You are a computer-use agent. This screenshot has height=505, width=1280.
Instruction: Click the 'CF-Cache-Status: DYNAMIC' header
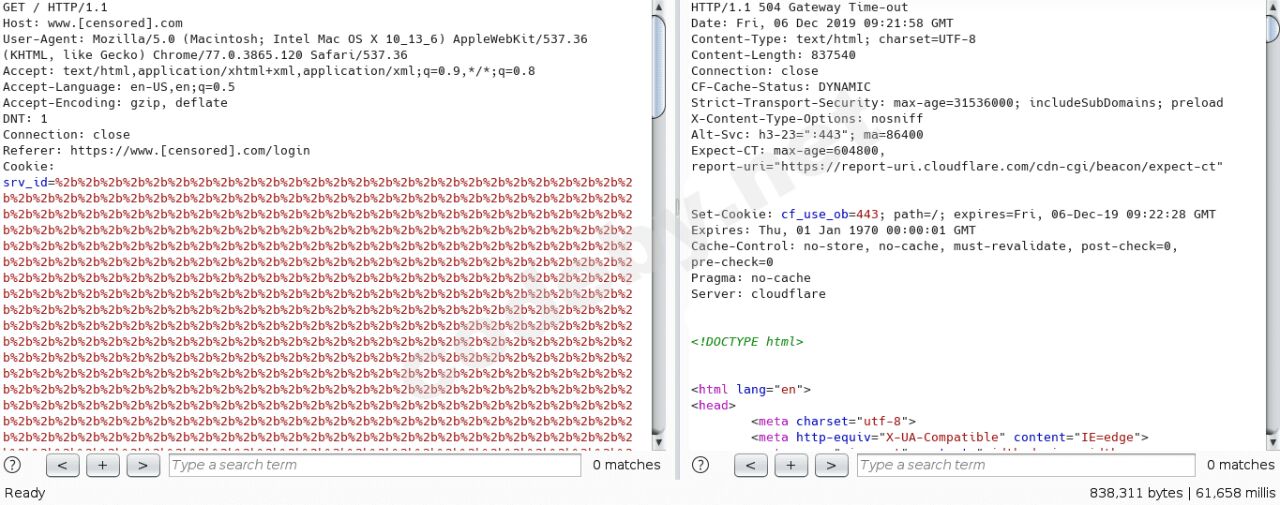(x=781, y=87)
